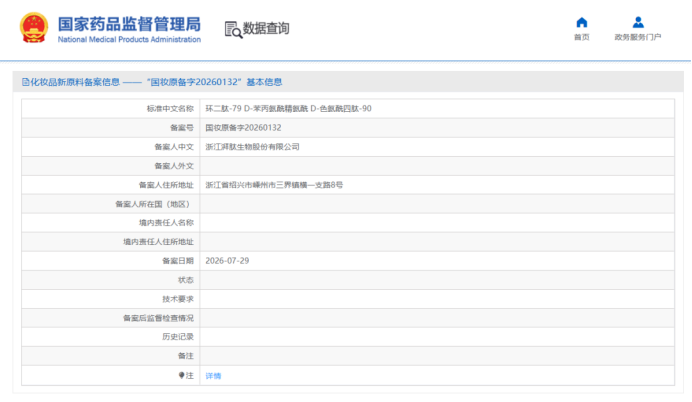Click the marker icon beside 注
Screen dimensions: 692x402
coord(181,376)
